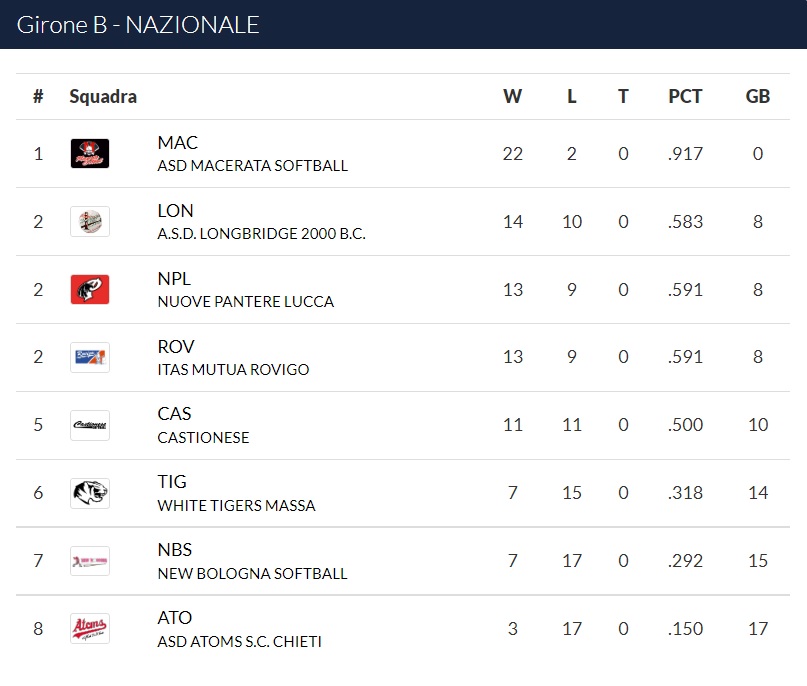
Task: Select the Itas Mutua Rovigo team logo
Action: click(x=90, y=357)
